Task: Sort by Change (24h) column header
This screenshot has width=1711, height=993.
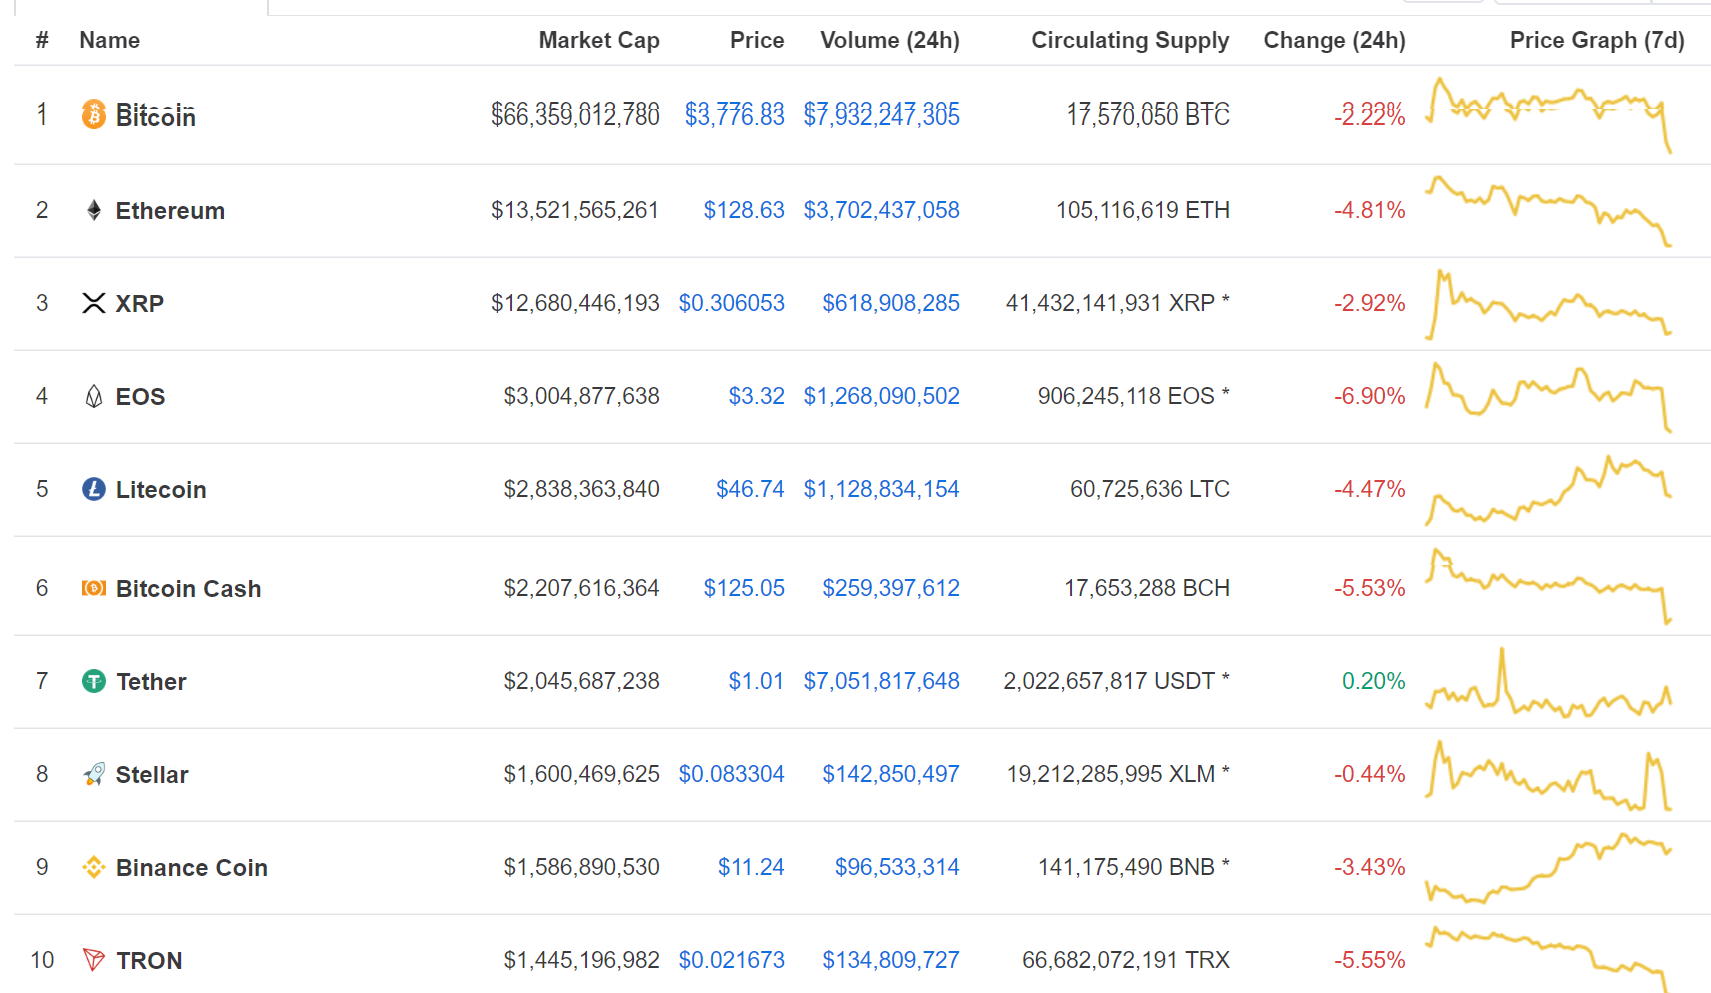Action: tap(1334, 40)
